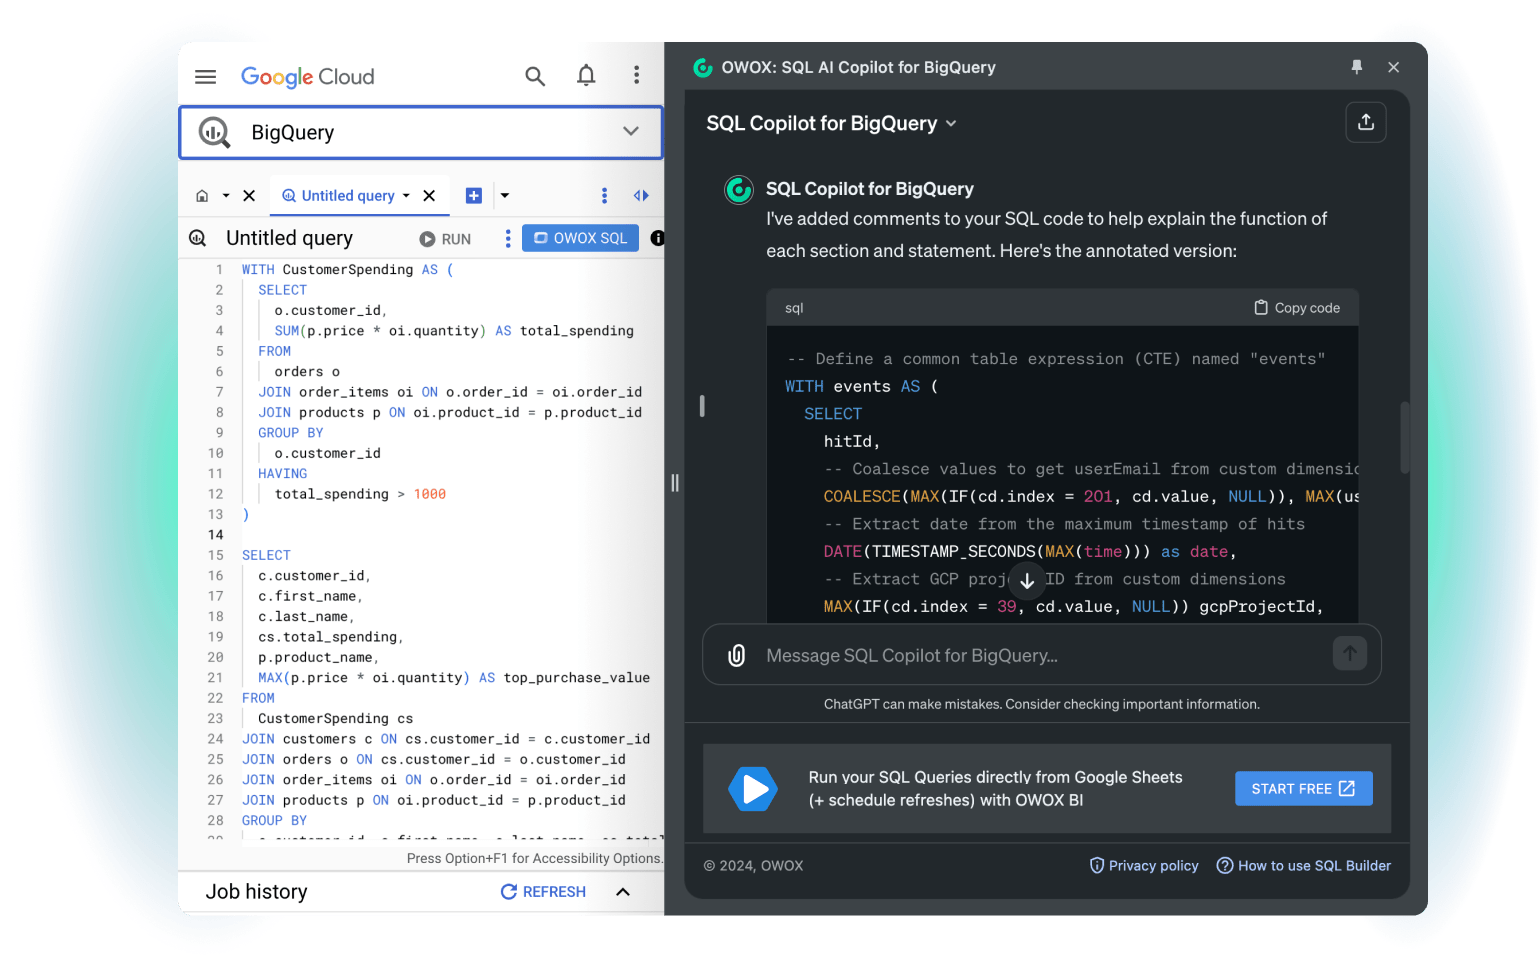Click the 'hitId,' line in the chat code

[852, 441]
